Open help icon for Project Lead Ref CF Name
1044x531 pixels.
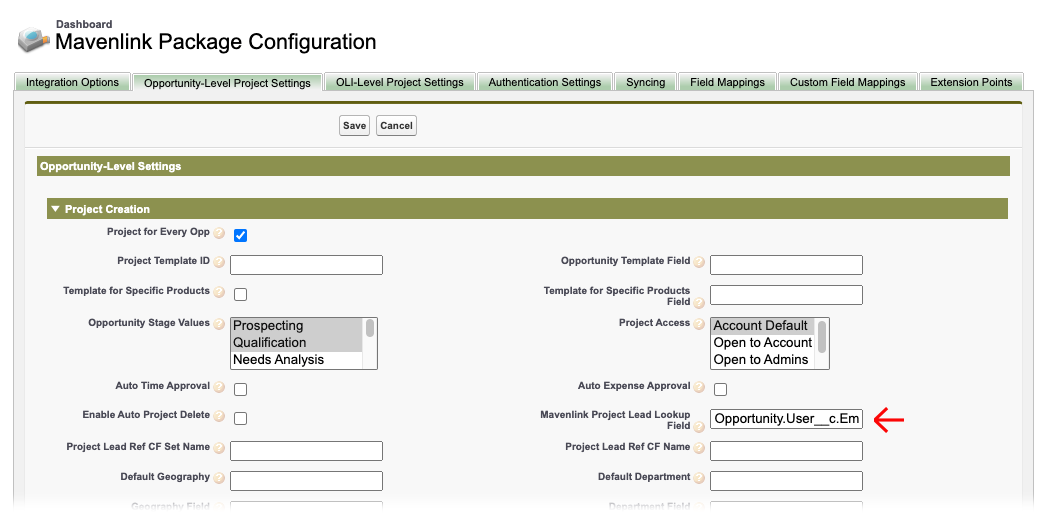click(x=699, y=448)
